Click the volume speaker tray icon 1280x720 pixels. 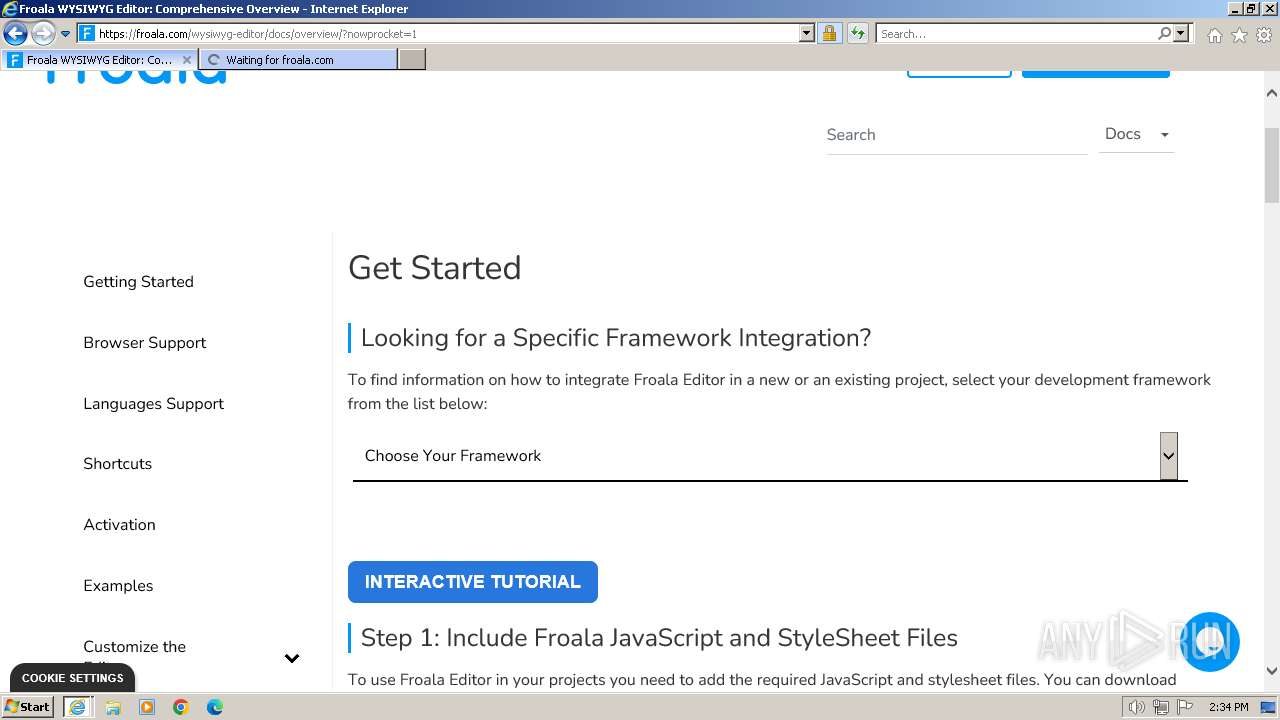1137,707
